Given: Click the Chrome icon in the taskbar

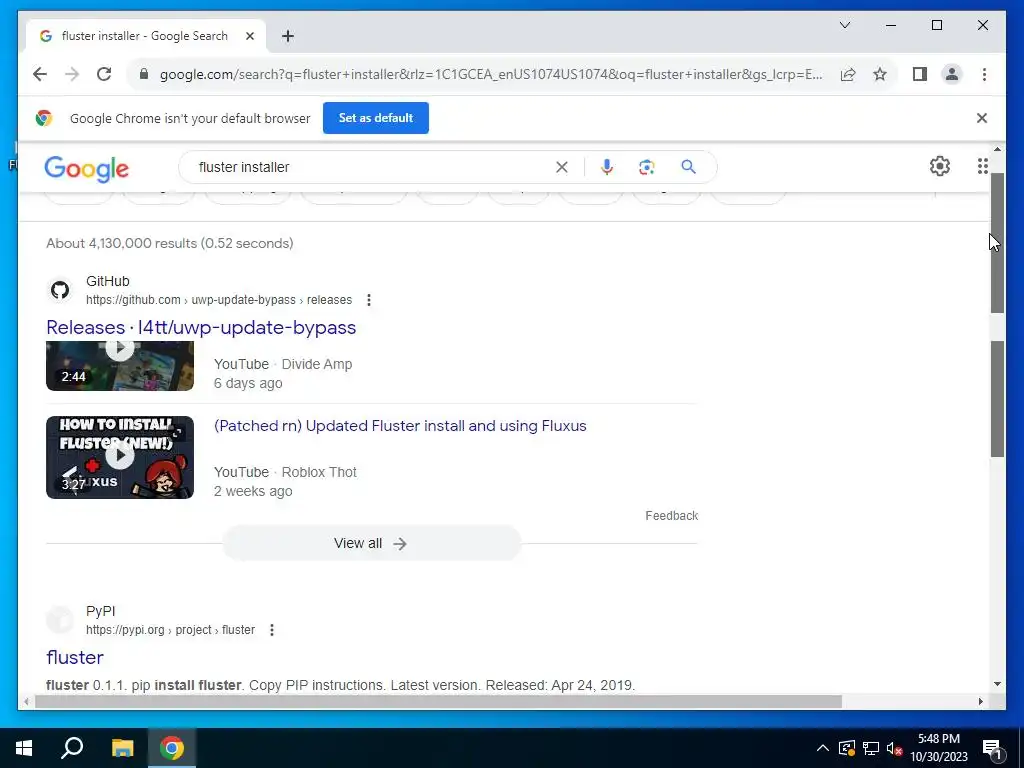Looking at the screenshot, I should click(172, 748).
